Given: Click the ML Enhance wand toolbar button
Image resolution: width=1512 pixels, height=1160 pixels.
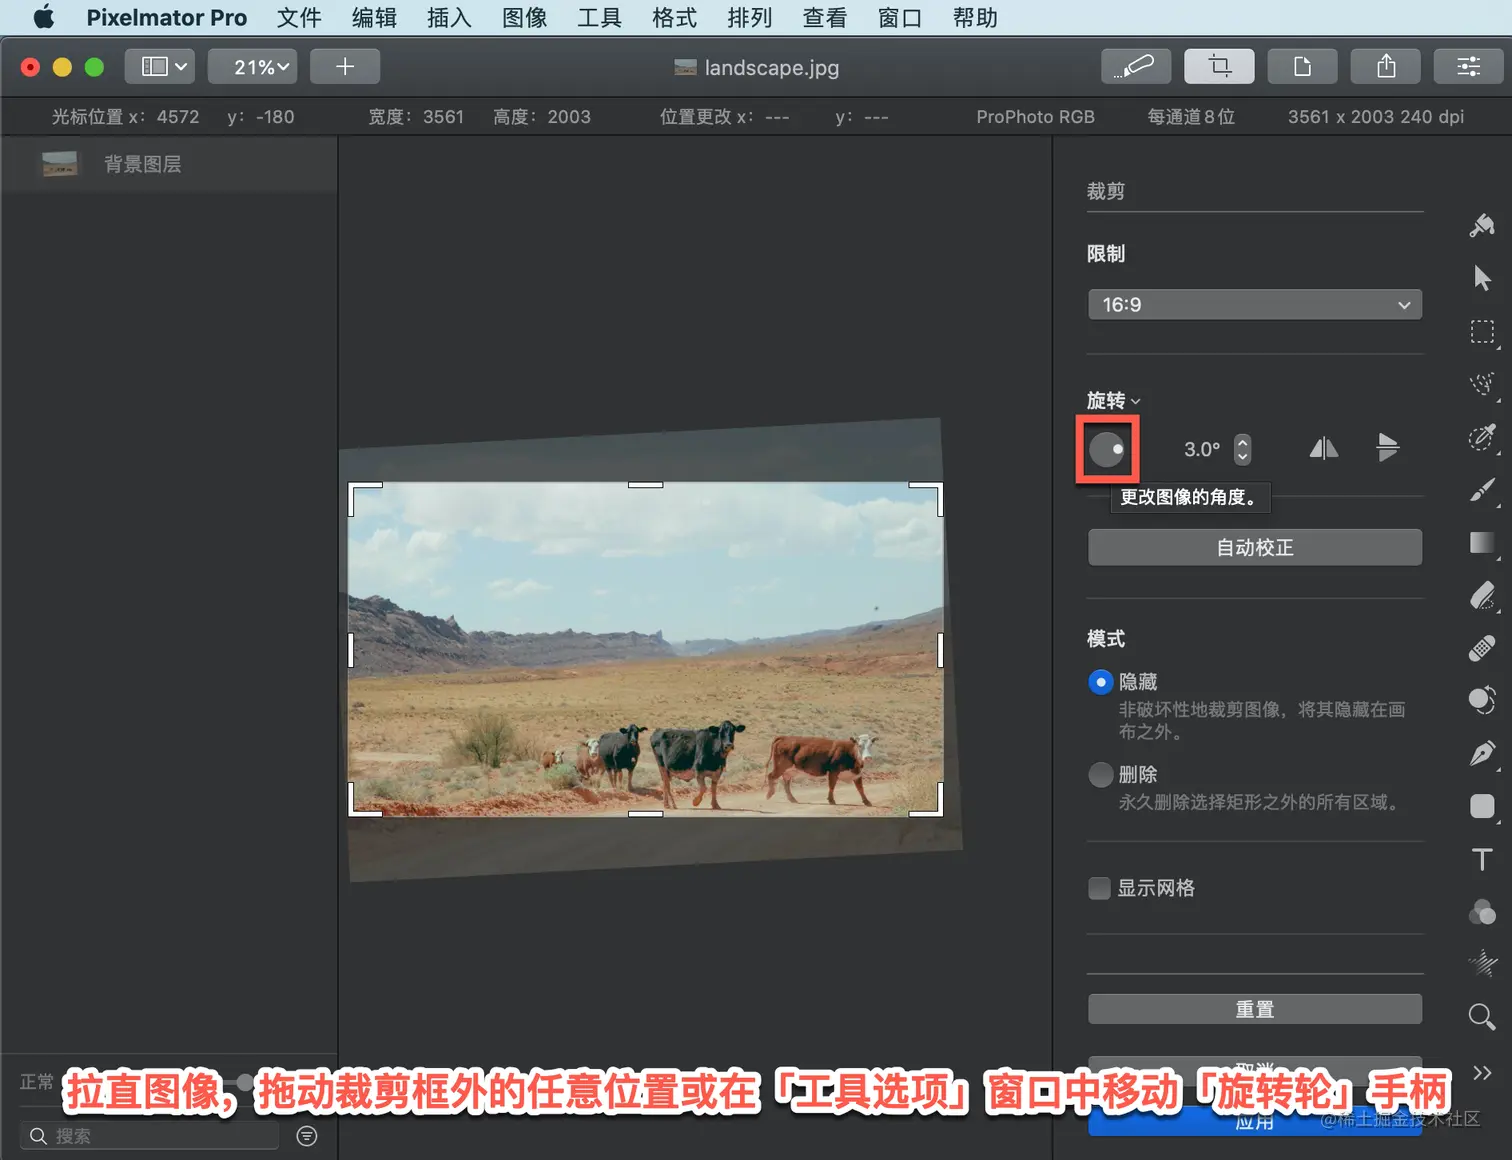Looking at the screenshot, I should 1135,67.
